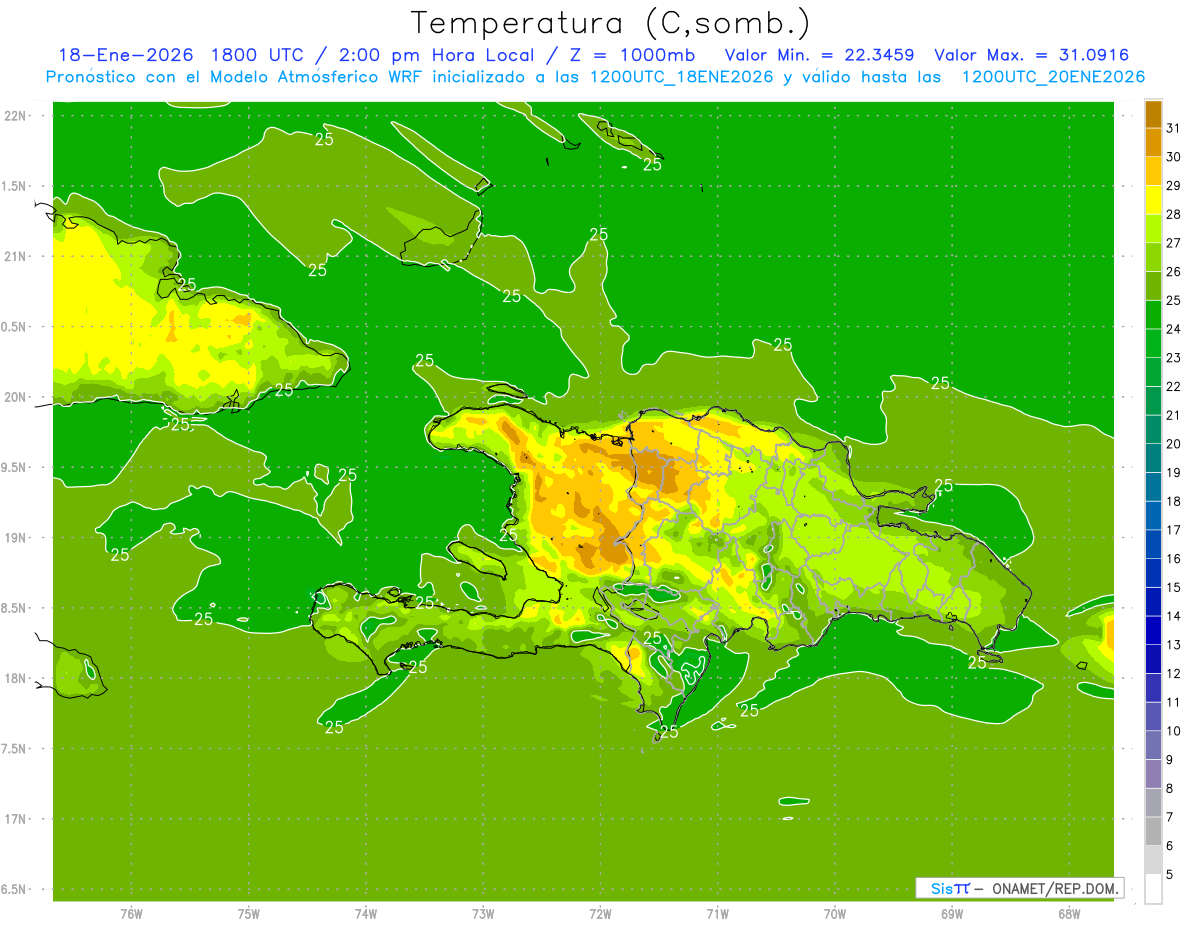Image resolution: width=1200 pixels, height=927 pixels.
Task: Pick the lime swatch between 27 and 28
Action: tap(1153, 229)
